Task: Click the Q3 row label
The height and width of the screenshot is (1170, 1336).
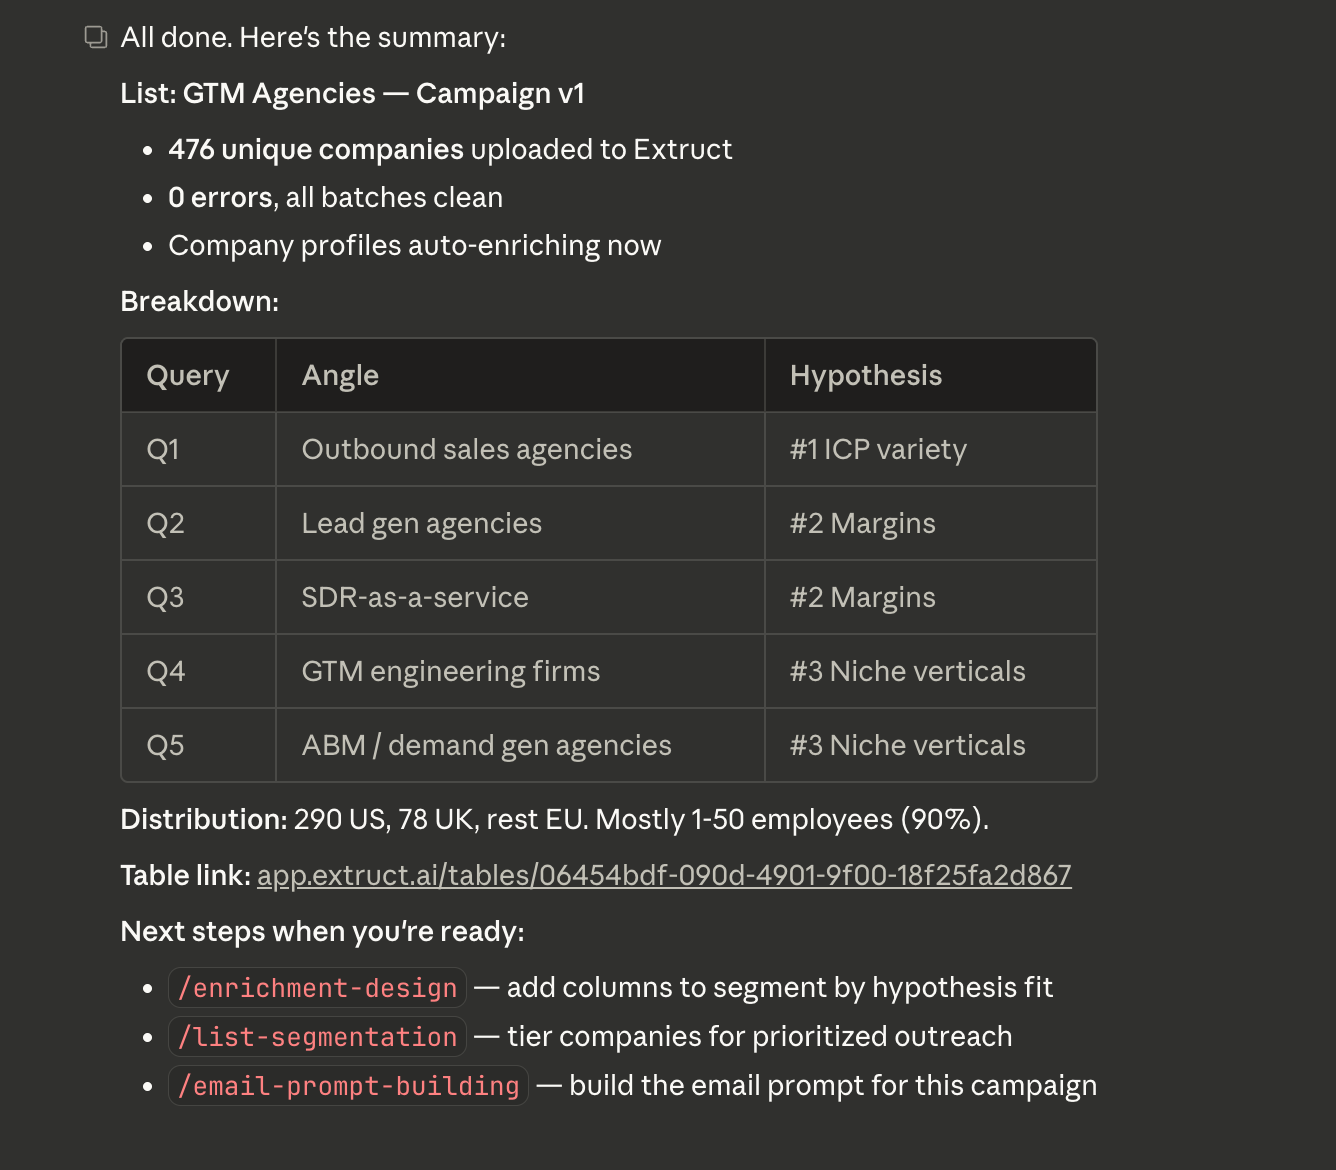Action: click(x=165, y=598)
